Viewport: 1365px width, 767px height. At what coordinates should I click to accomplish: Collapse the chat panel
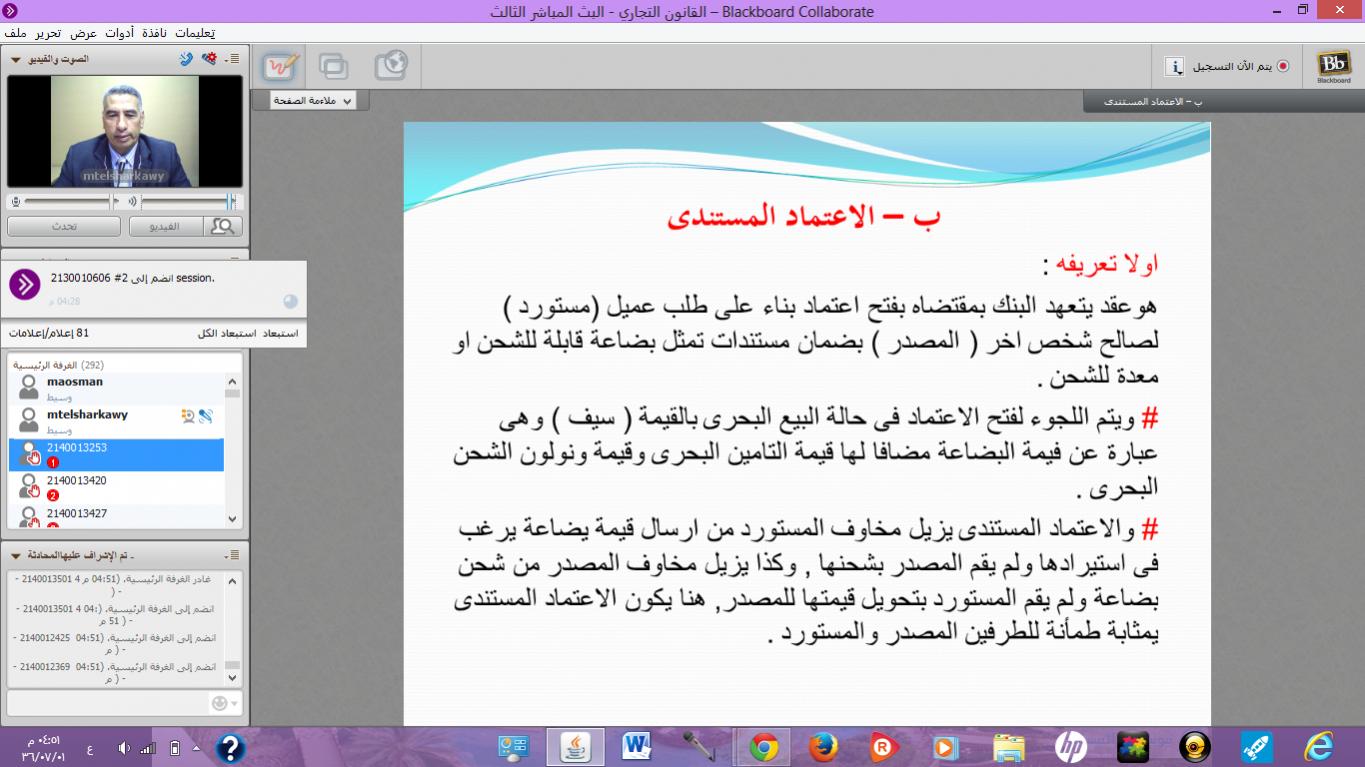(15, 554)
